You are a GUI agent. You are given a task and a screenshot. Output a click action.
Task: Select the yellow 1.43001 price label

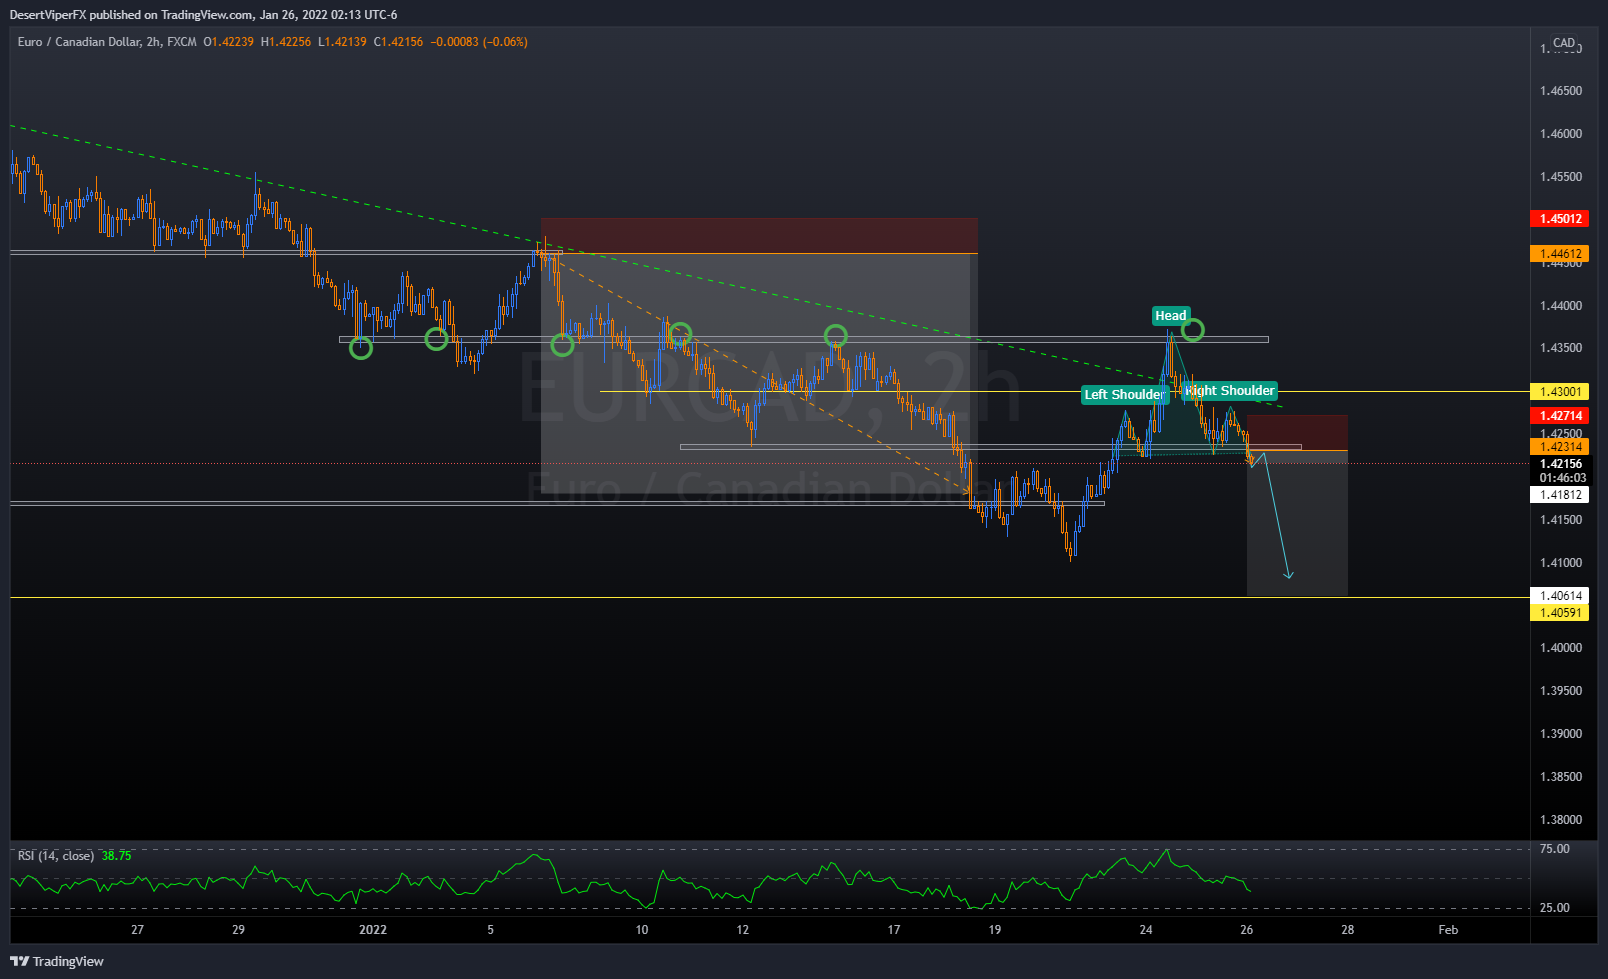[x=1560, y=392]
